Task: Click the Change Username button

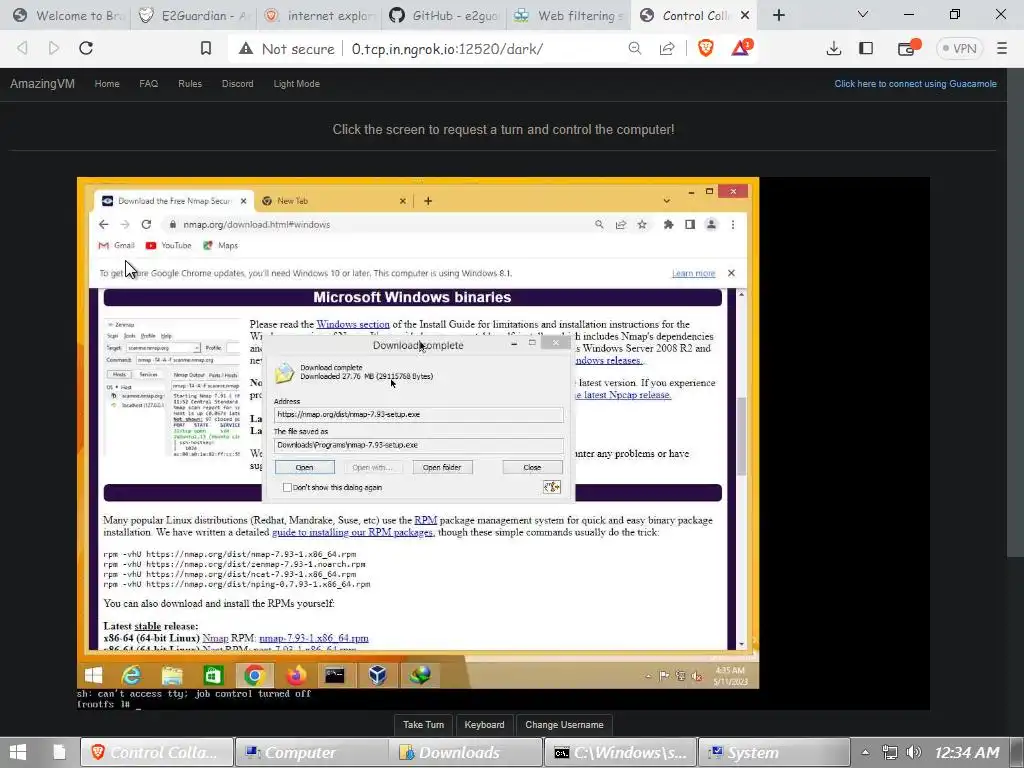Action: click(564, 724)
